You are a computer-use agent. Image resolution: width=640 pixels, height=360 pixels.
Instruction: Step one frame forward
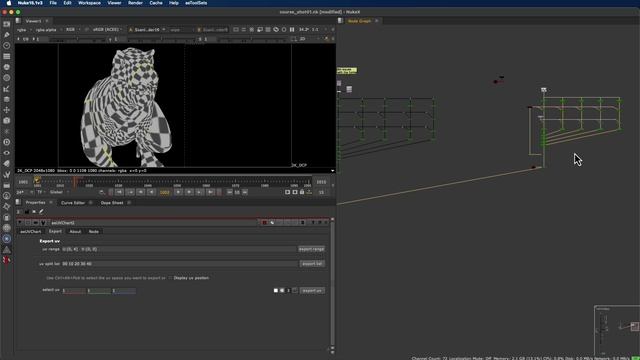(x=189, y=192)
